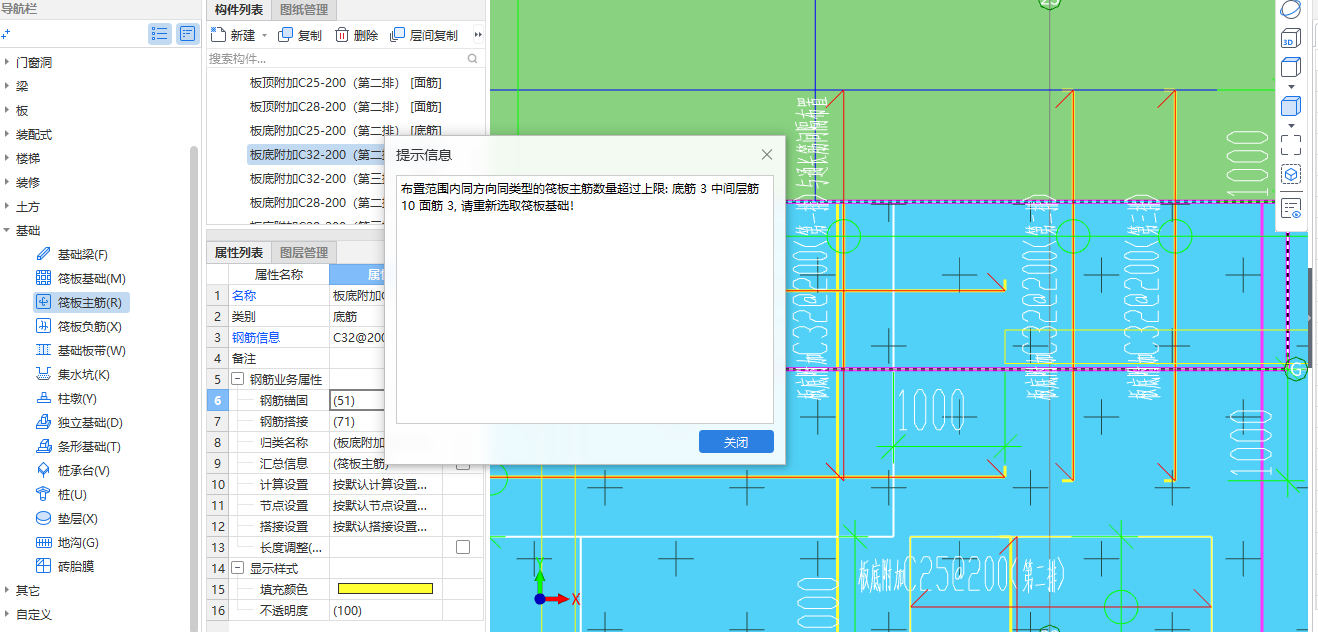Click 钢筋锚固 value (51) cell
Viewport: 1318px width, 632px height.
[x=358, y=400]
